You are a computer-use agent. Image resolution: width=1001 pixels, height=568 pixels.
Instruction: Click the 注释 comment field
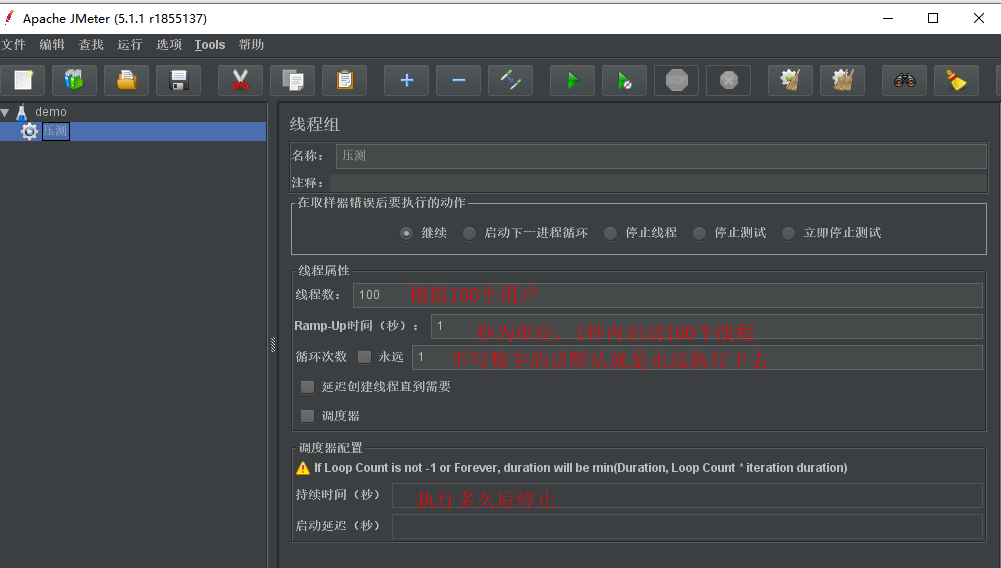coord(658,183)
